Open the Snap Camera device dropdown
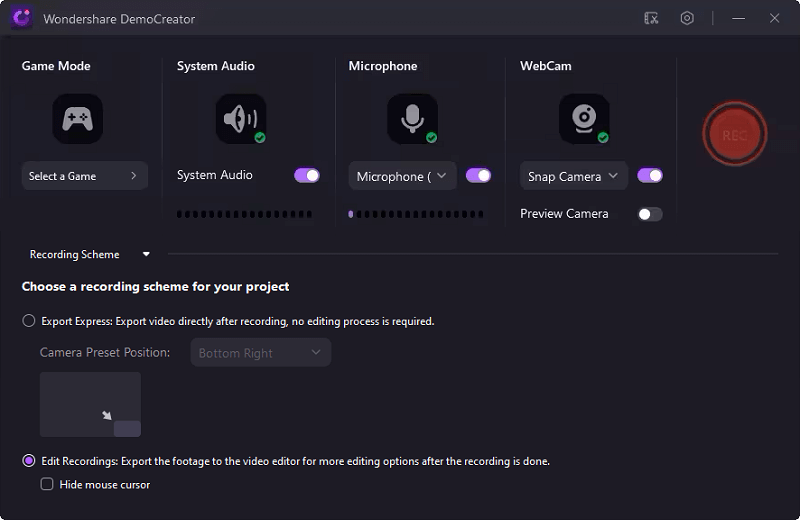 pos(574,176)
